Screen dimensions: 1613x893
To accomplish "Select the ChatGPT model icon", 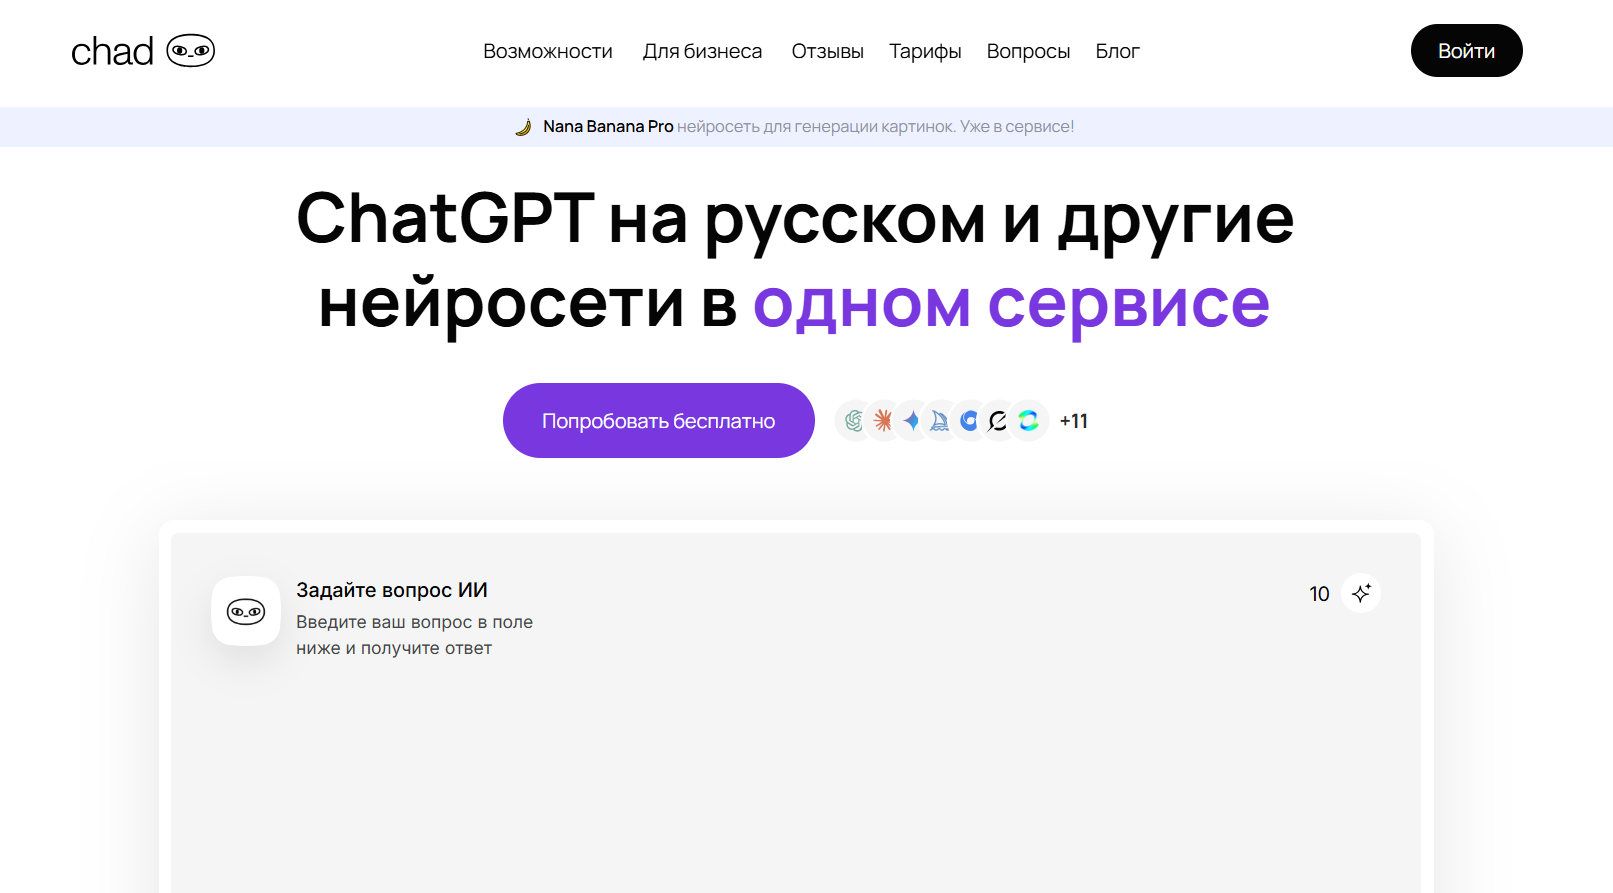I will coord(853,421).
